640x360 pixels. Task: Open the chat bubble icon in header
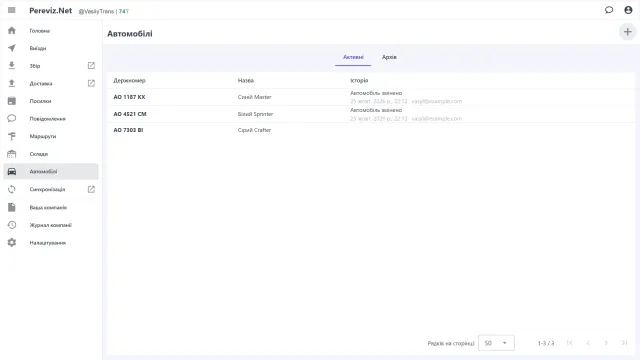[x=609, y=10]
